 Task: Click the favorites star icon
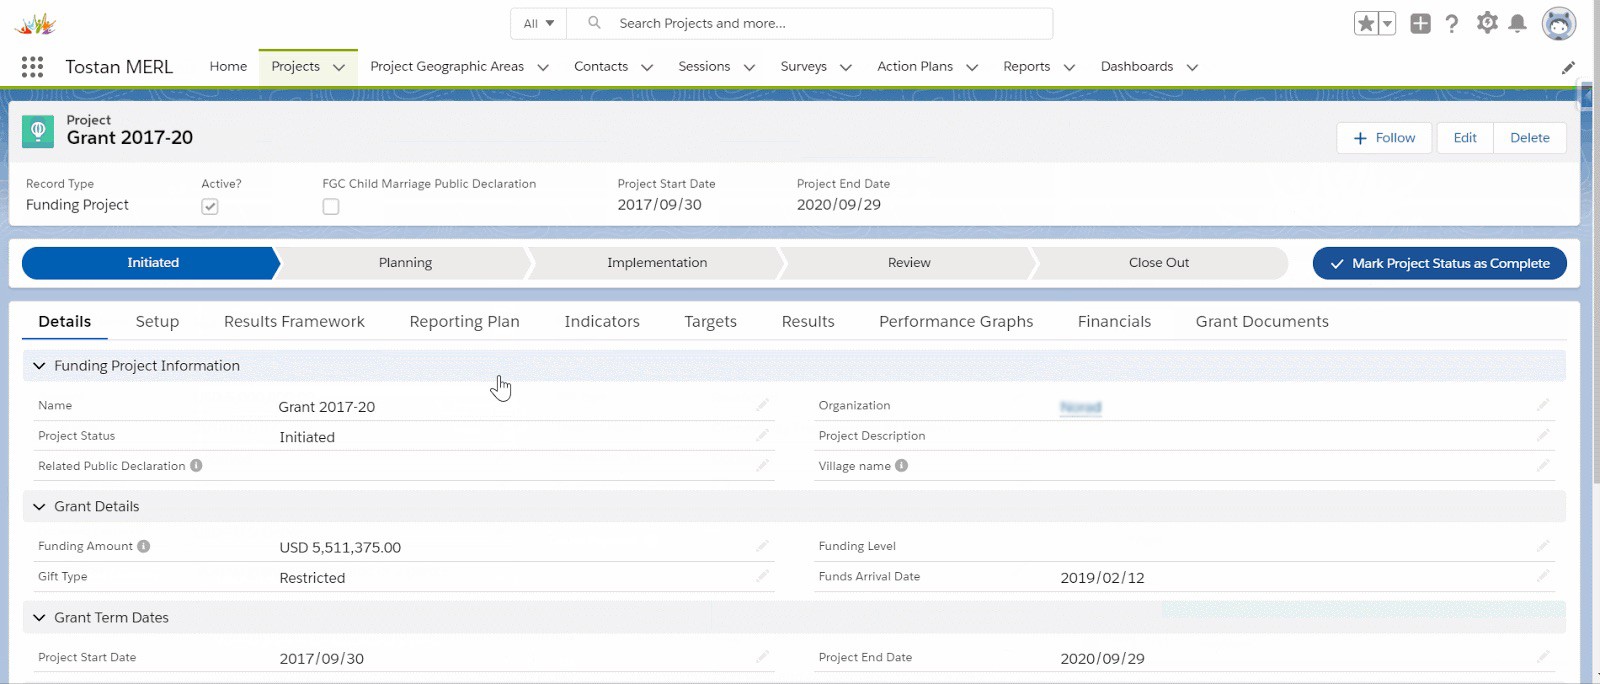tap(1366, 23)
